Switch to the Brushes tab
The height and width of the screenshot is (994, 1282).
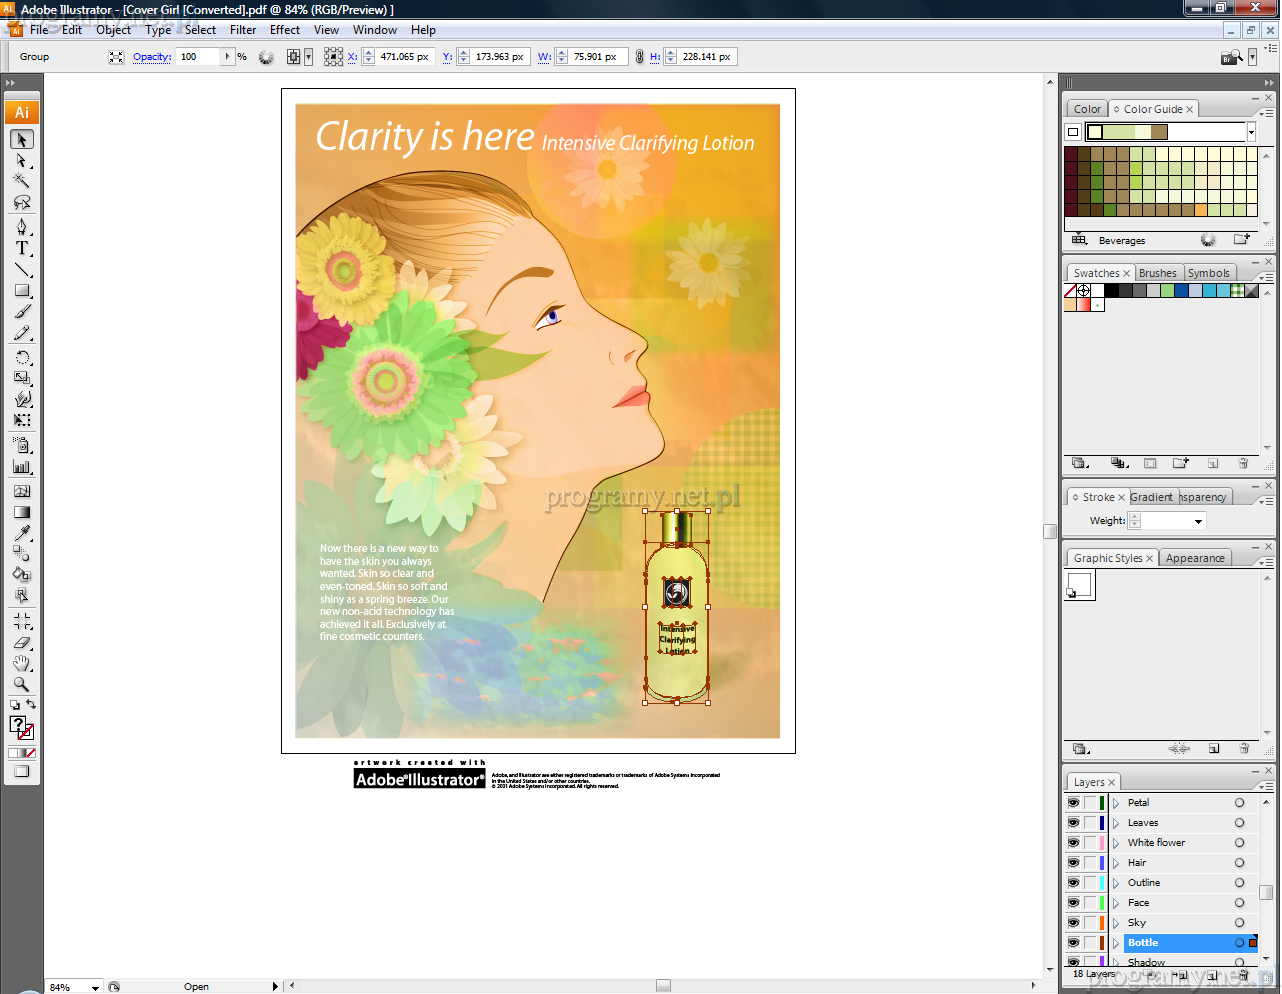pos(1157,273)
